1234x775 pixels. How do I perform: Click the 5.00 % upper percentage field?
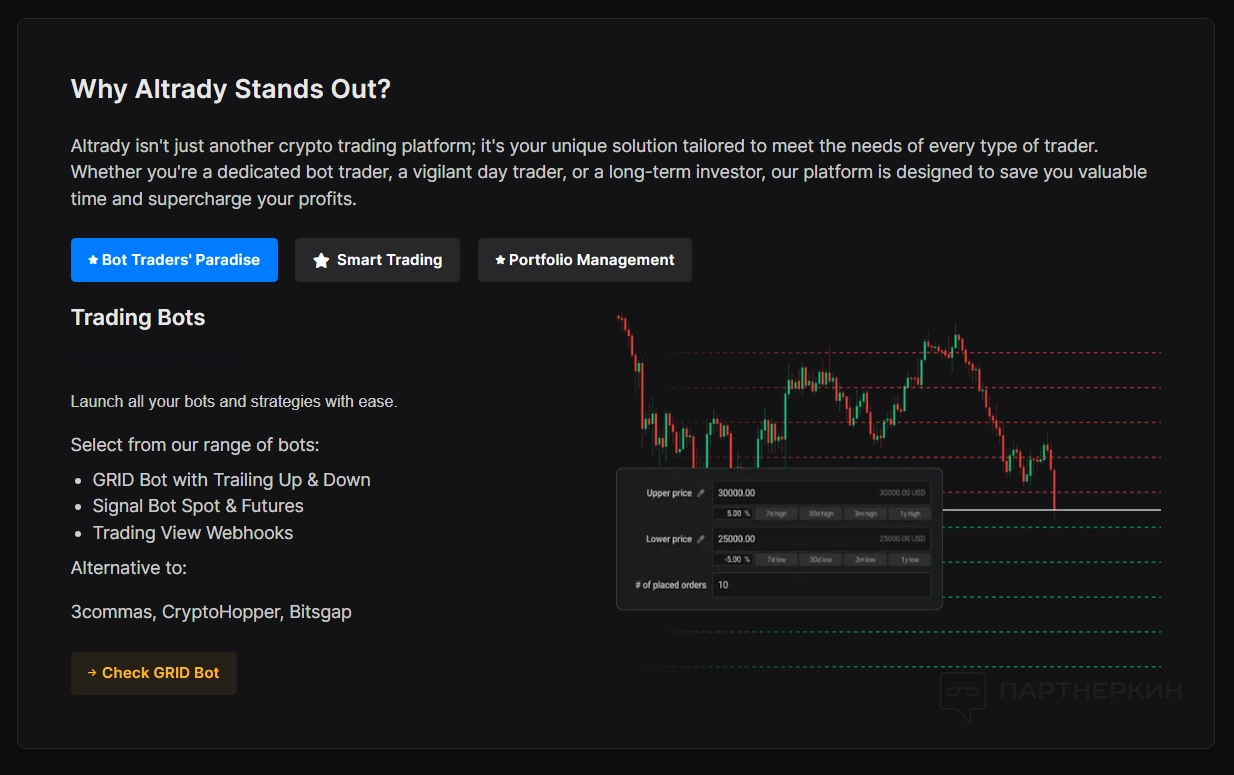coord(733,513)
